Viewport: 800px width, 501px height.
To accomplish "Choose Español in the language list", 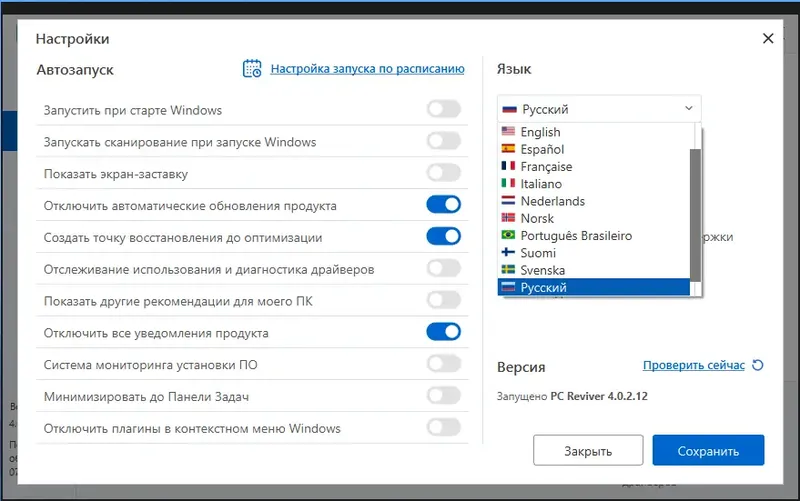I will (x=594, y=149).
